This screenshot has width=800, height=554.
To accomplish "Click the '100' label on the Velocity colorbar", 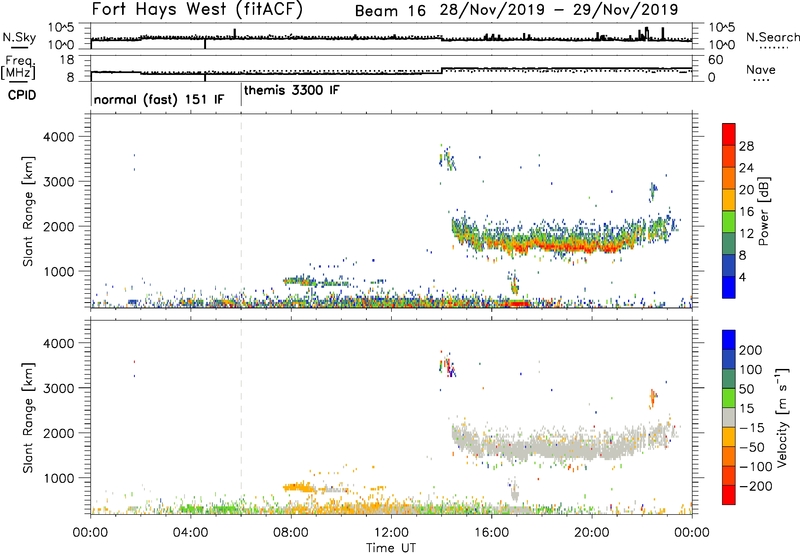I will coord(751,370).
